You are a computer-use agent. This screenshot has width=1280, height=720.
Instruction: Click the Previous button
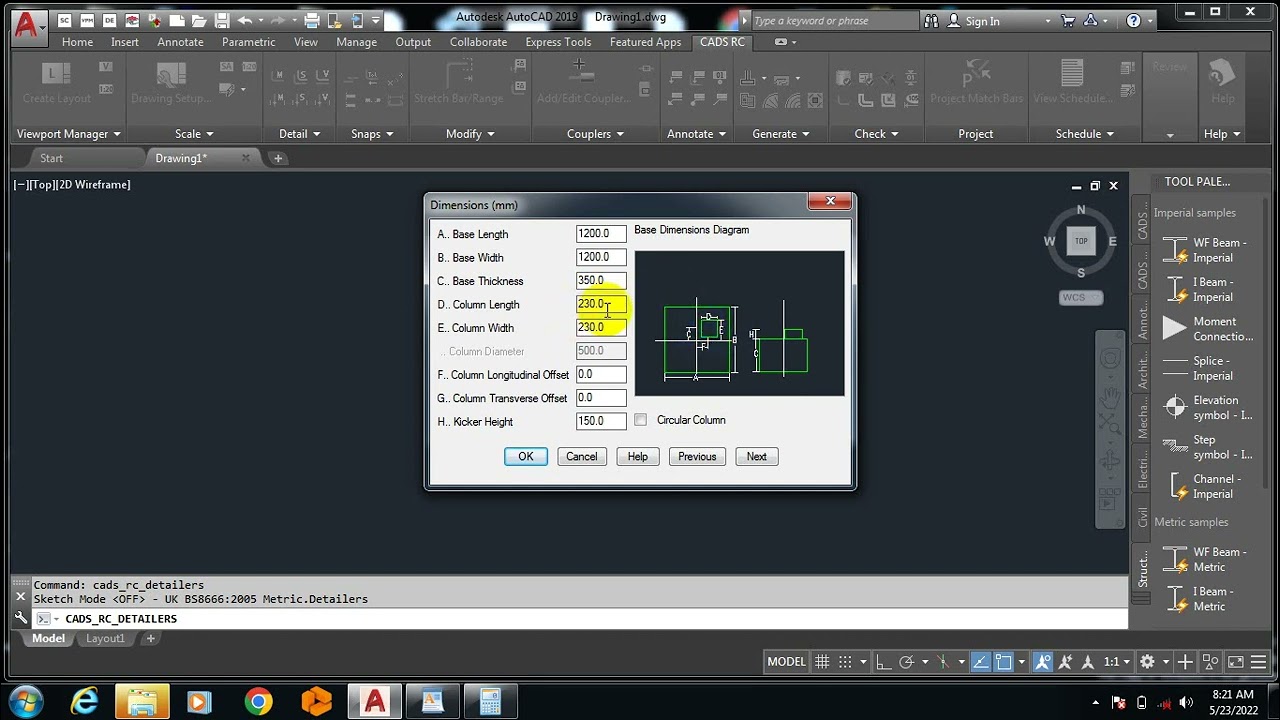point(697,457)
